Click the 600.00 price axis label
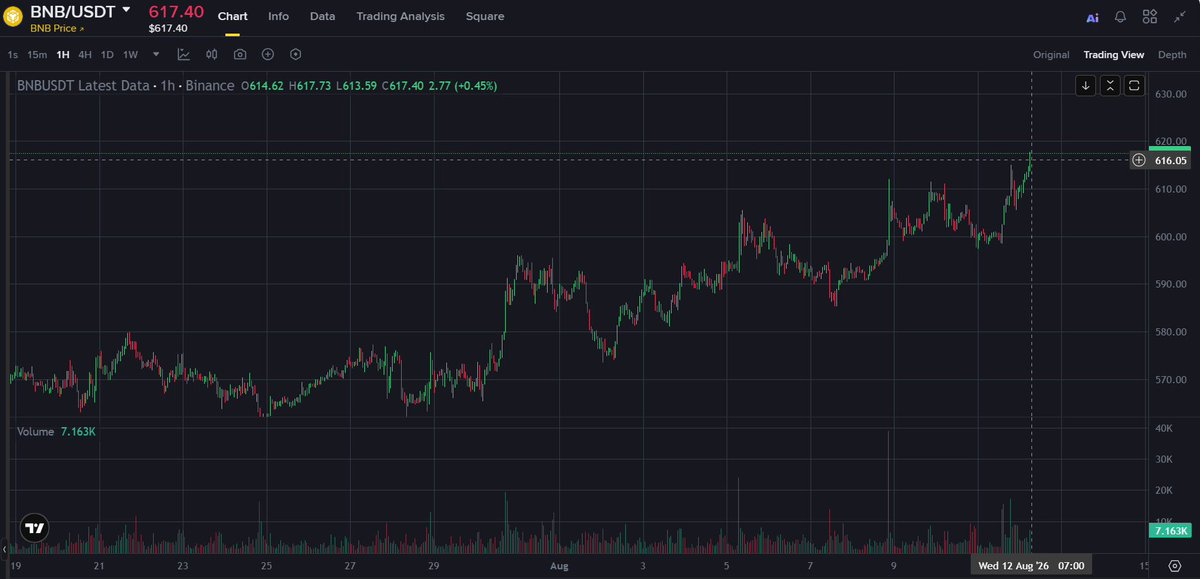 1170,237
